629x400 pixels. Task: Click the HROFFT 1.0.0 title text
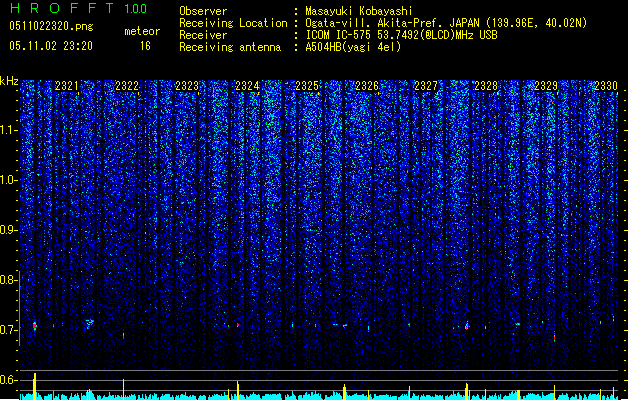[78, 8]
